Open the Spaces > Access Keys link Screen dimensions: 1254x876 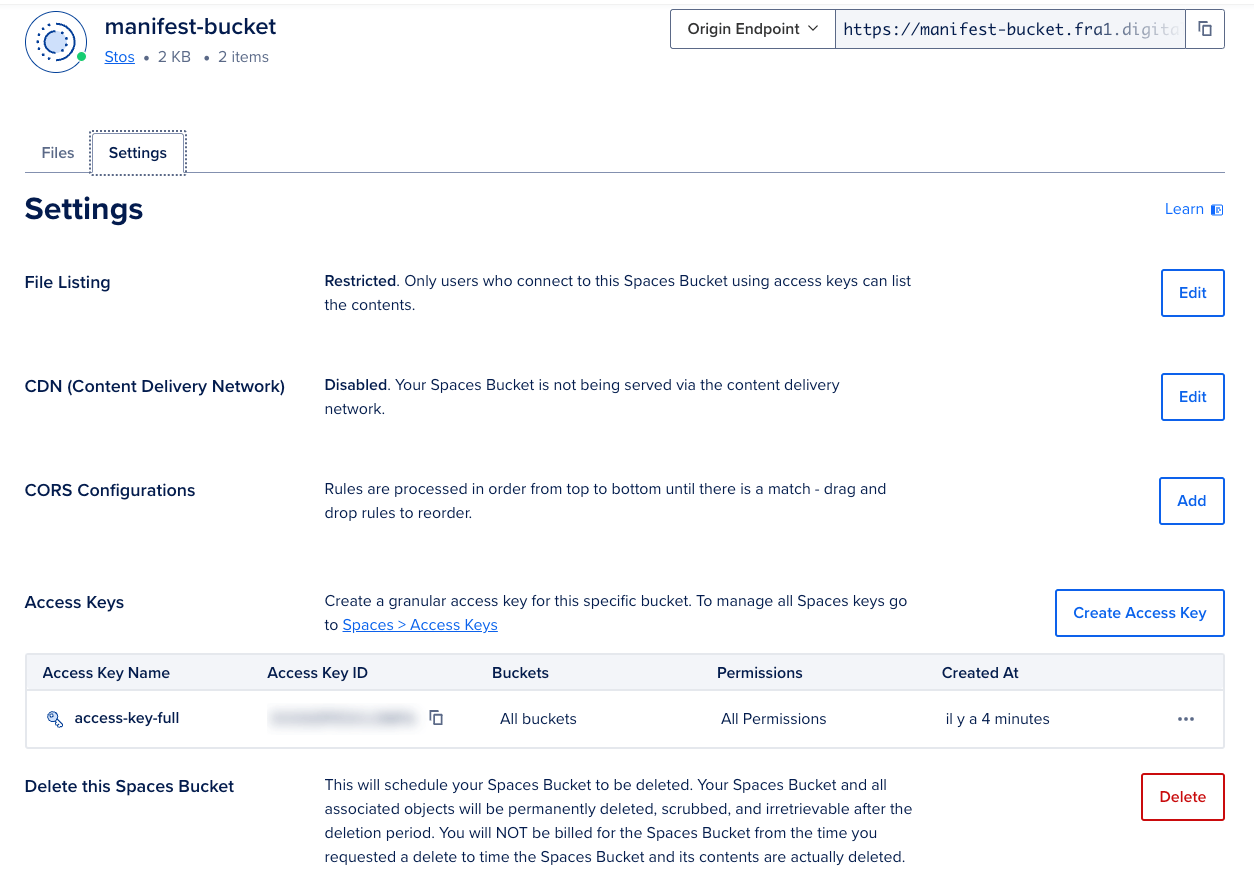coord(419,624)
